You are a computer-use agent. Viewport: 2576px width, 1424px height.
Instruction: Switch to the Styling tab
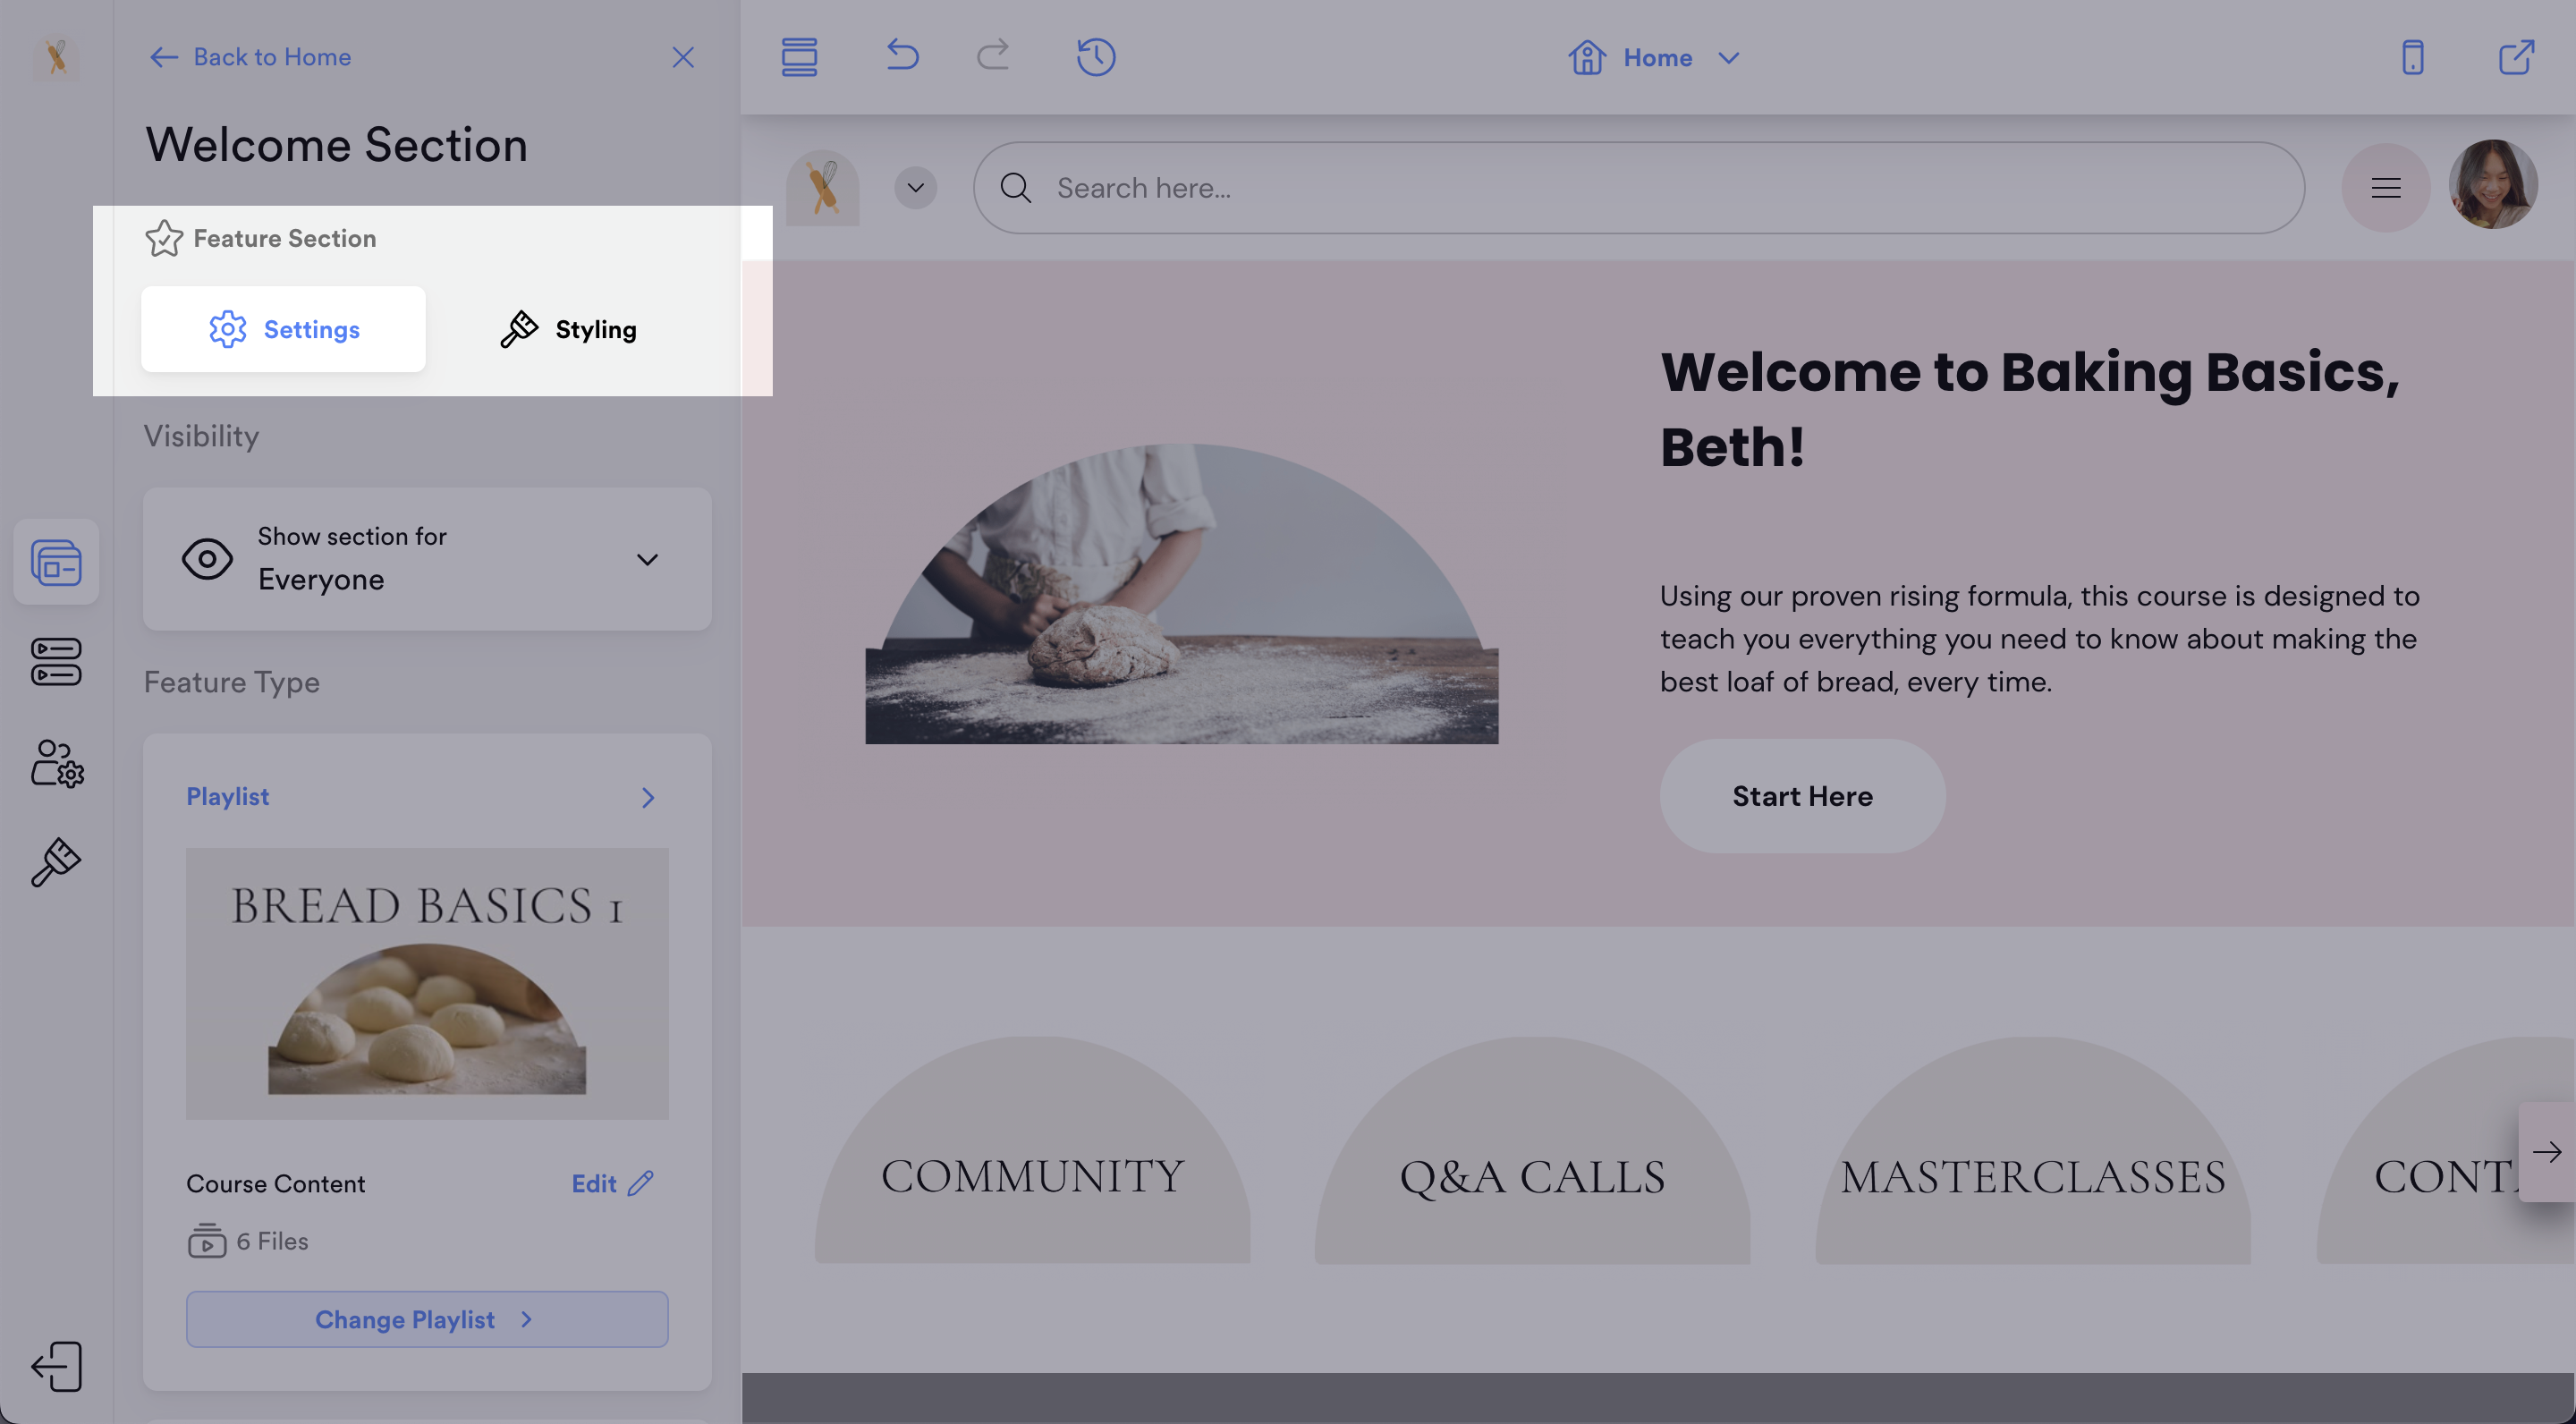click(x=568, y=329)
